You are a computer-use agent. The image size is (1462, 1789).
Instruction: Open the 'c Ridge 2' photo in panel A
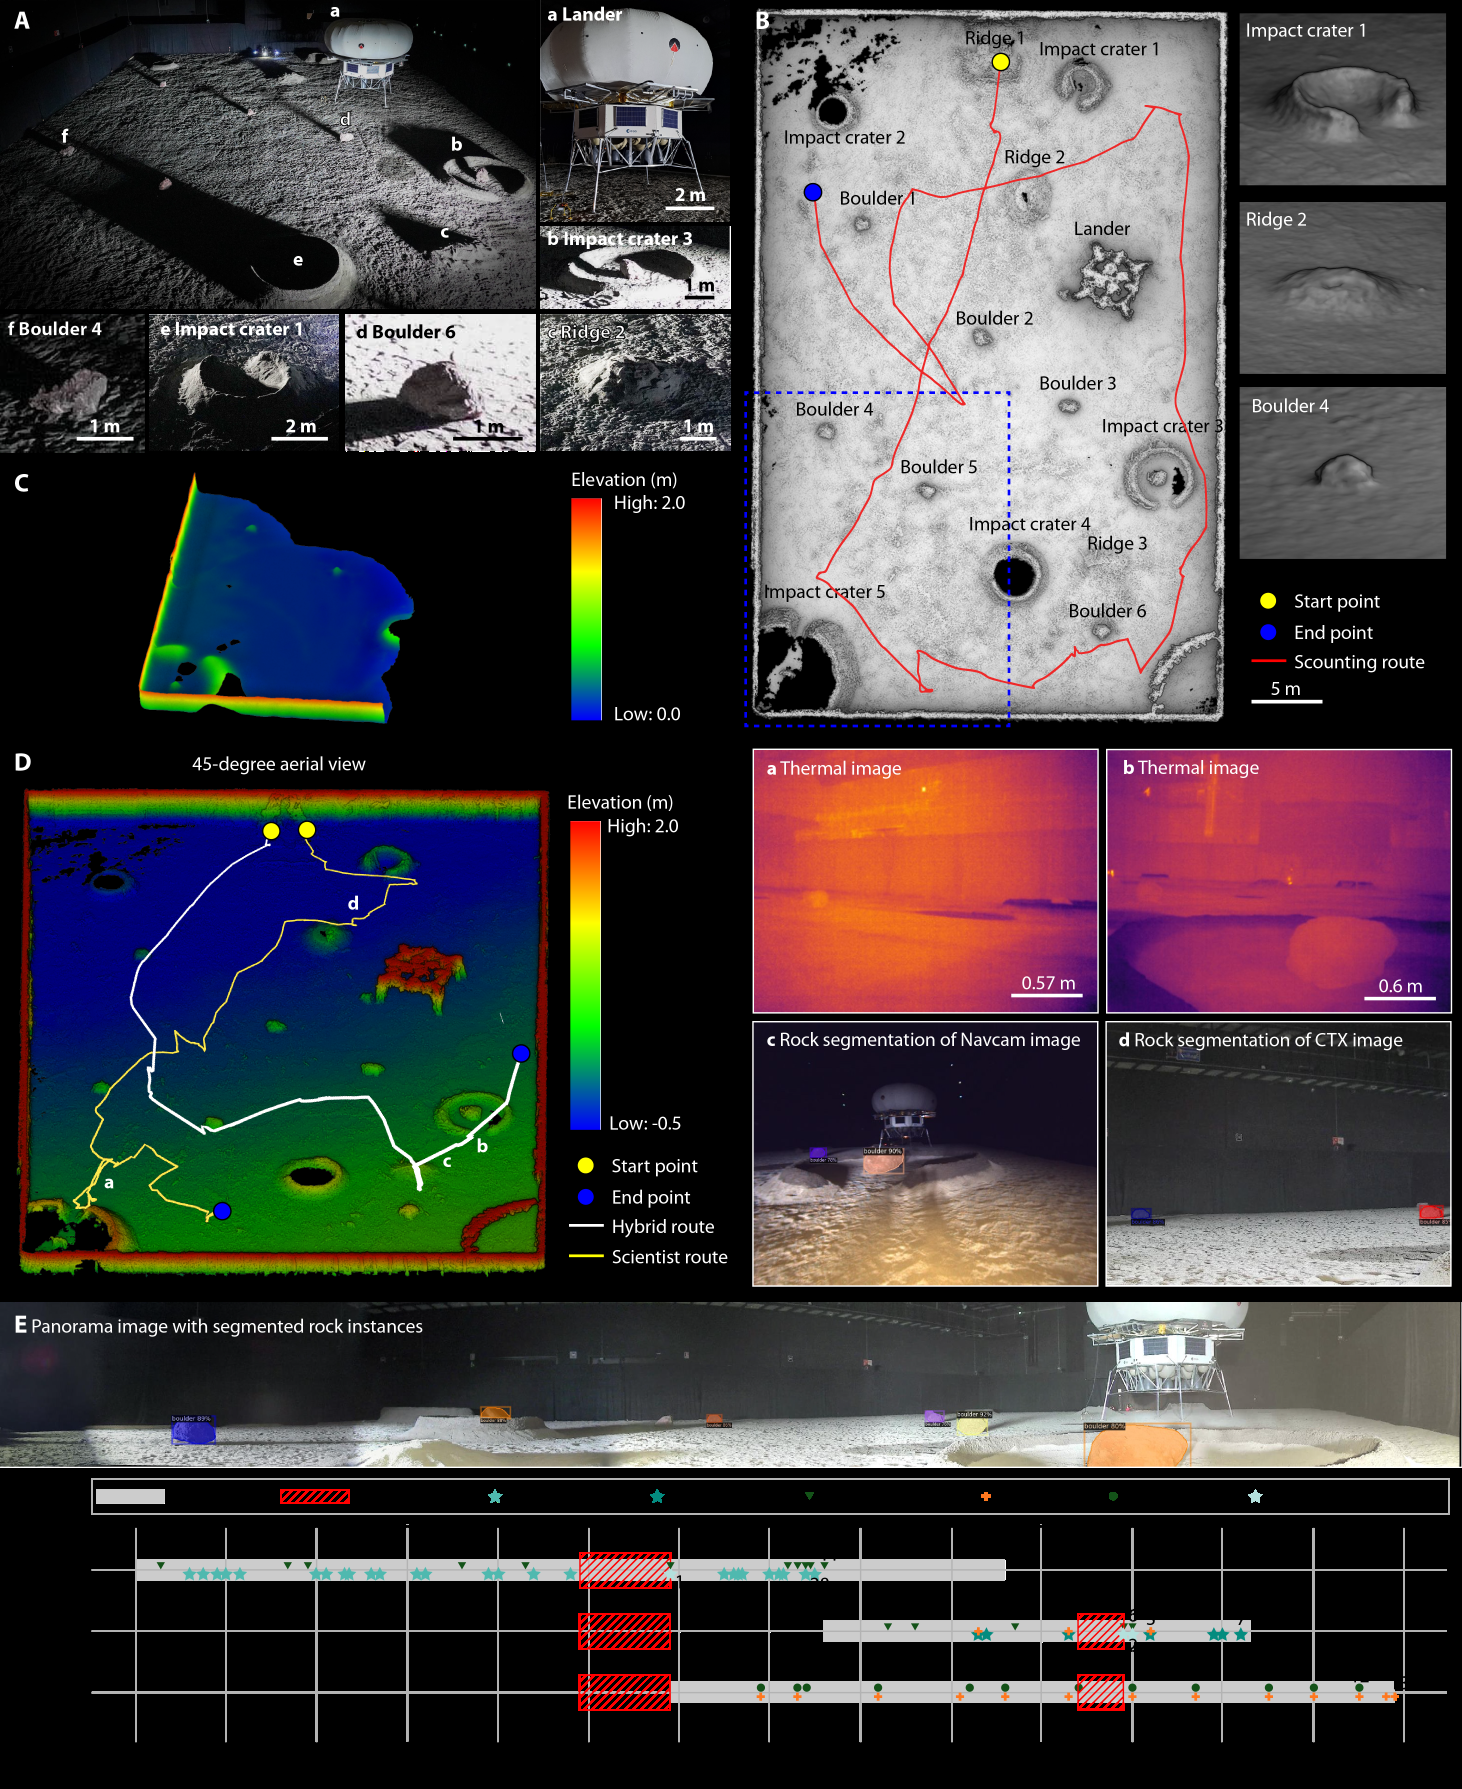635,383
